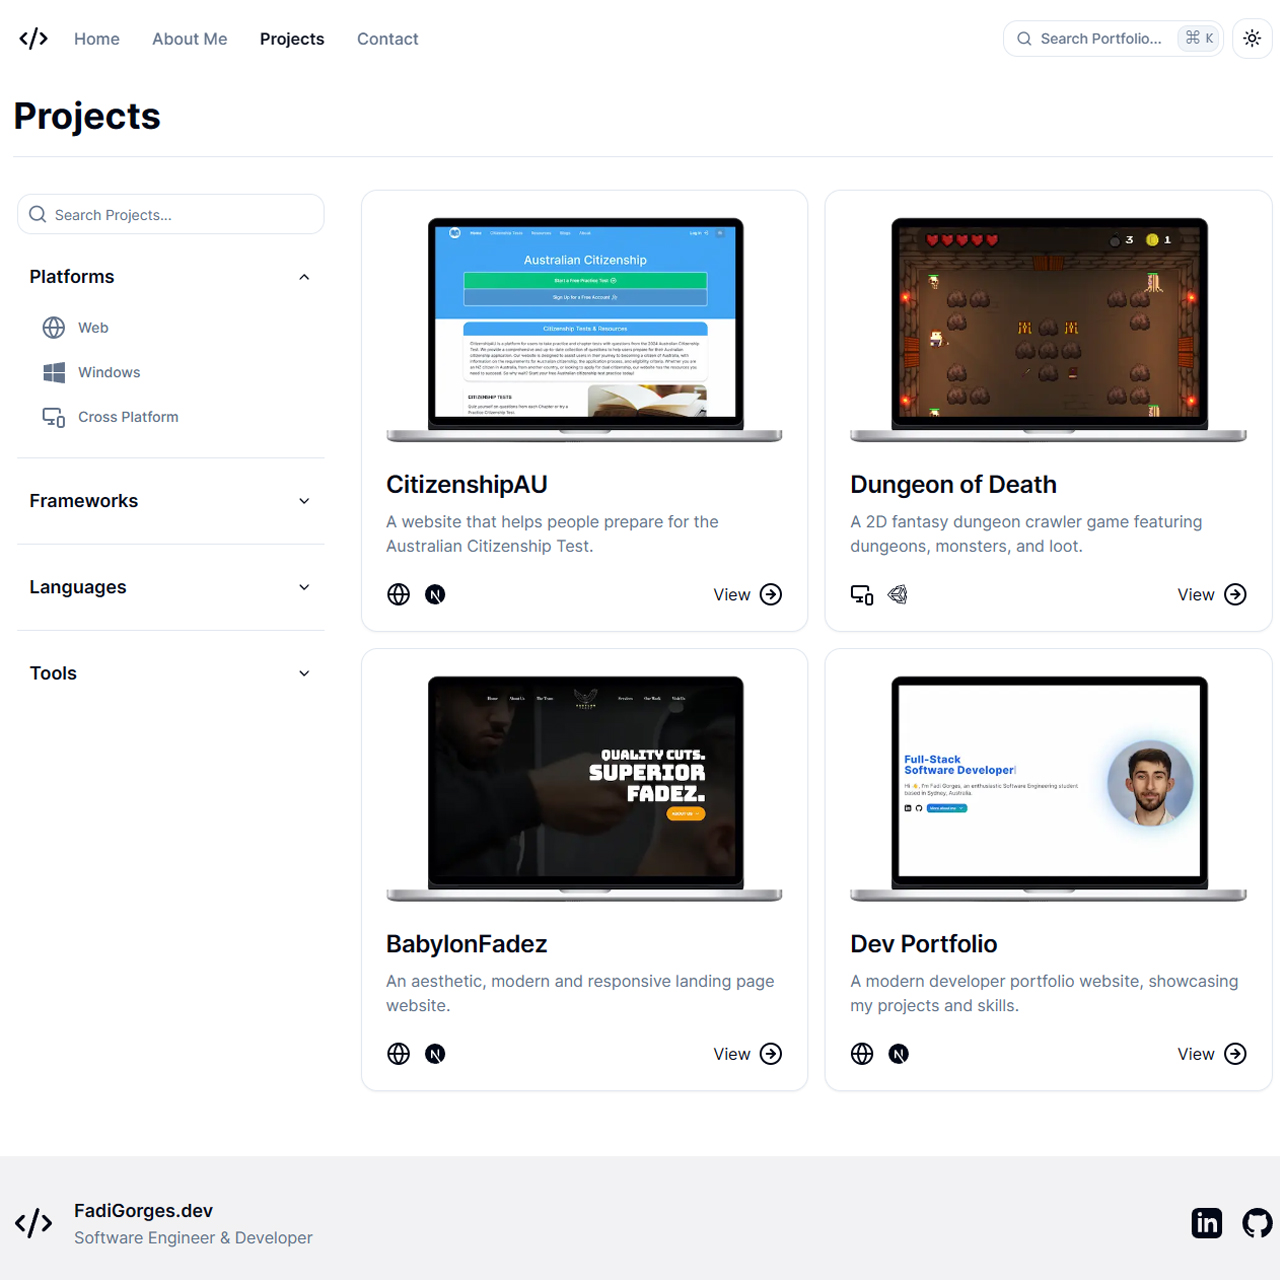Click the Windows logo icon in Platforms
This screenshot has width=1280, height=1280.
[x=54, y=372]
